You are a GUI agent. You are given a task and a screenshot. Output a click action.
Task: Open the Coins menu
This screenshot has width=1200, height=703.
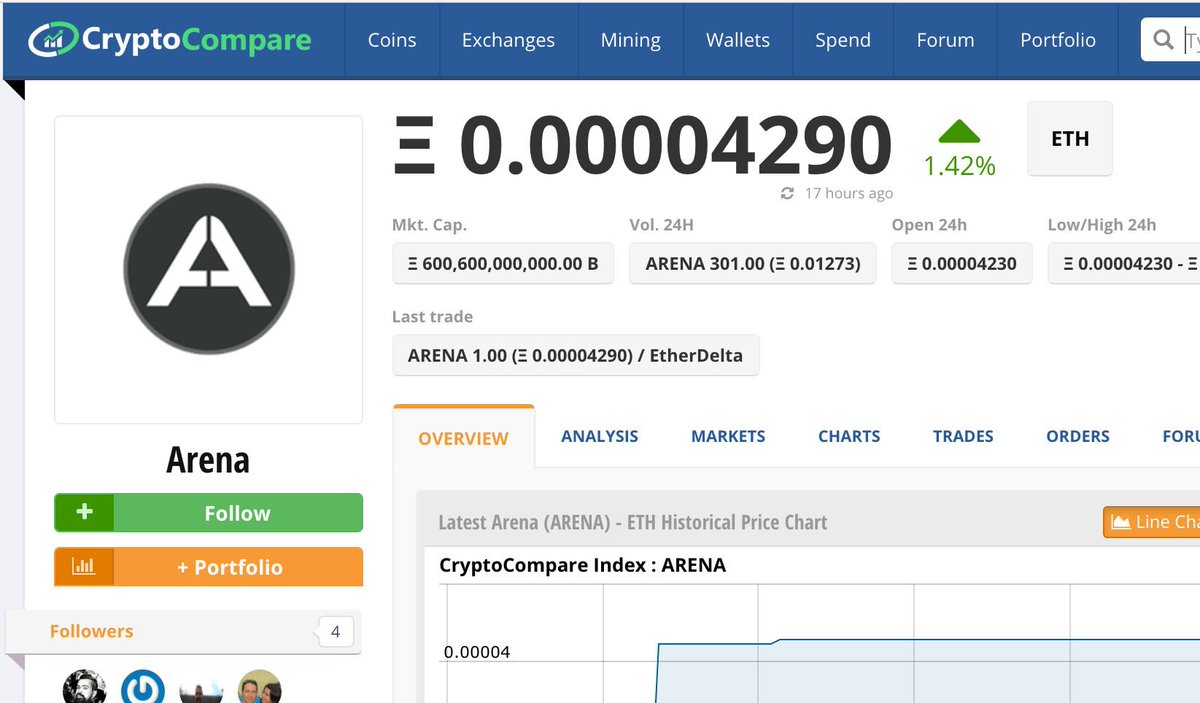tap(392, 40)
